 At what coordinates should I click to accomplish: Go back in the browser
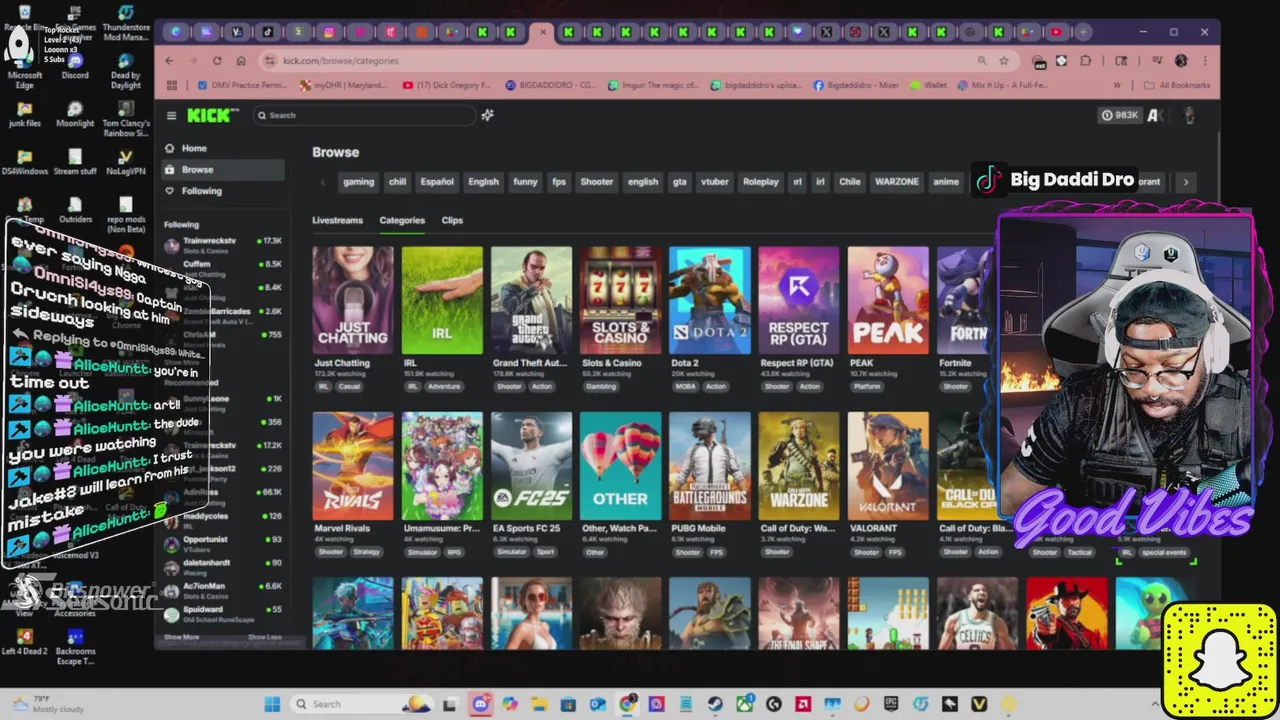coord(170,61)
